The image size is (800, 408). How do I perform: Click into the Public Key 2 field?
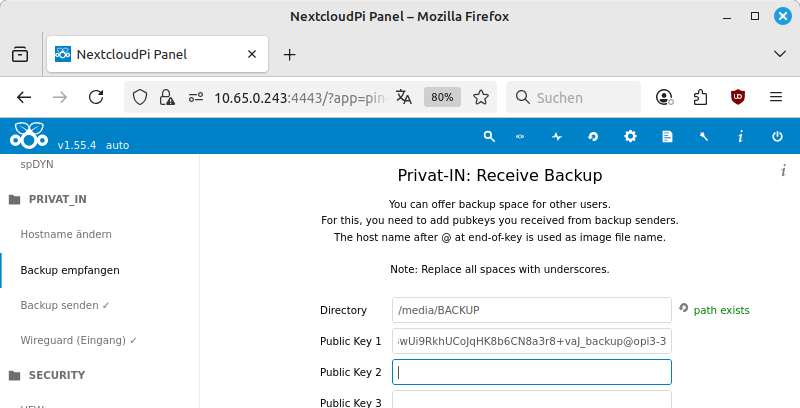(531, 372)
